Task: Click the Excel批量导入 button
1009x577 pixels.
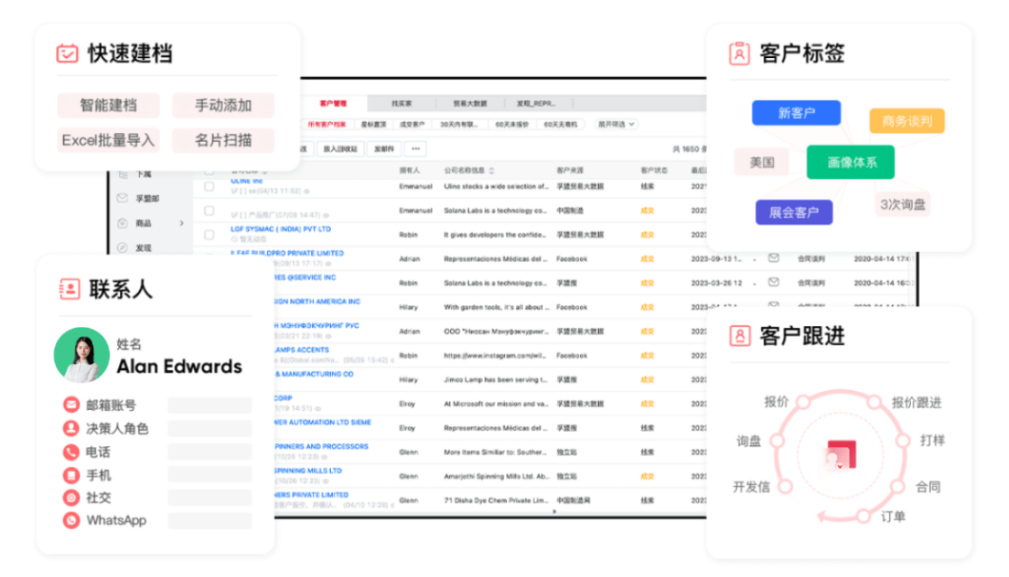Action: 108,140
